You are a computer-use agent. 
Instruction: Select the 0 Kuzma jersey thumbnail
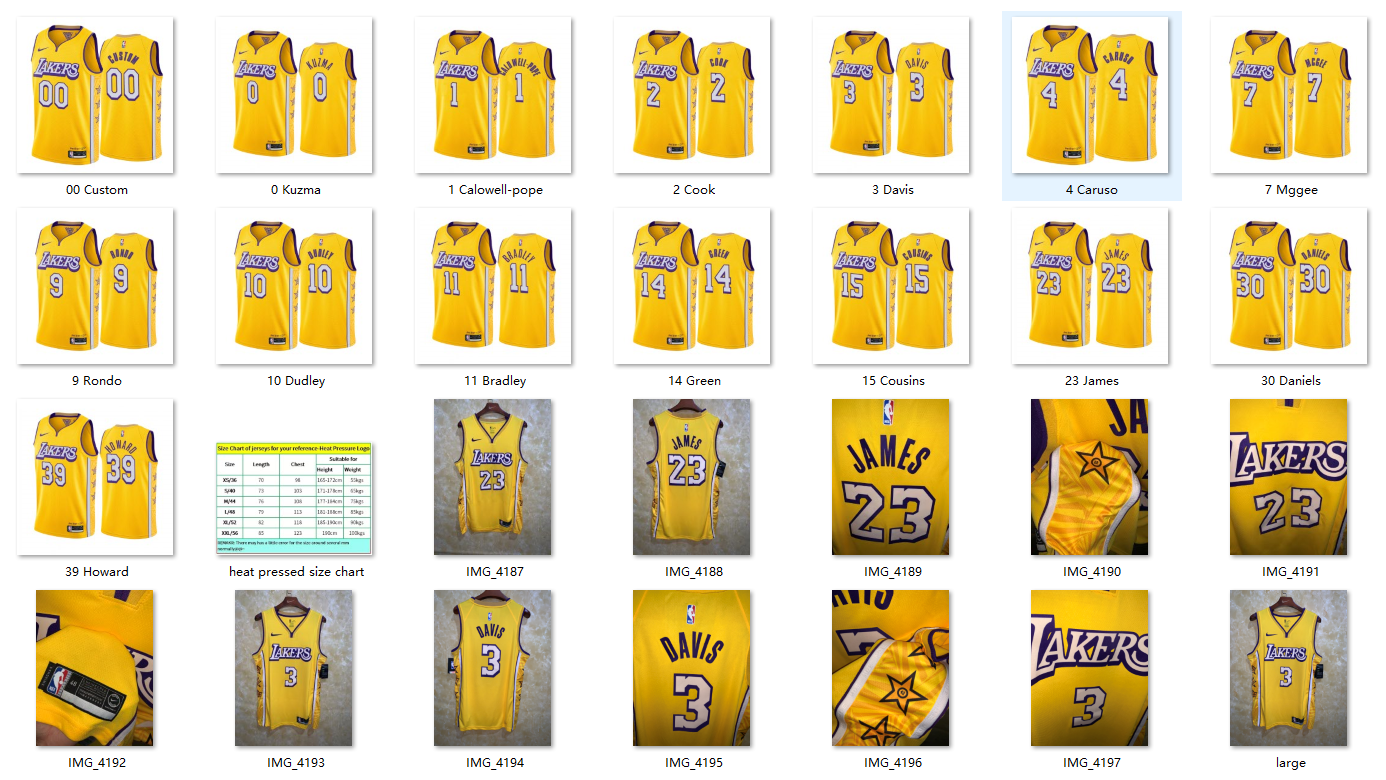point(294,95)
